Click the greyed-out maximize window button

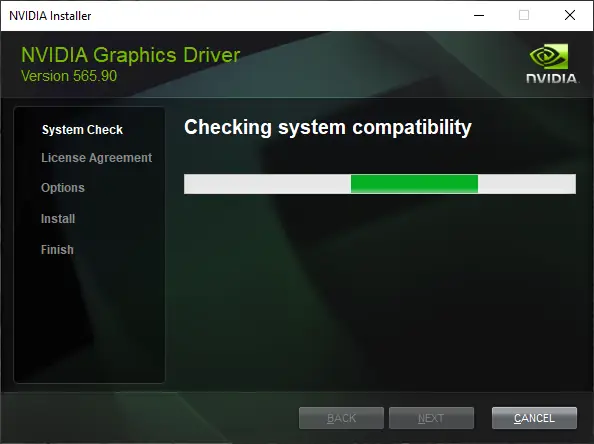tap(524, 16)
